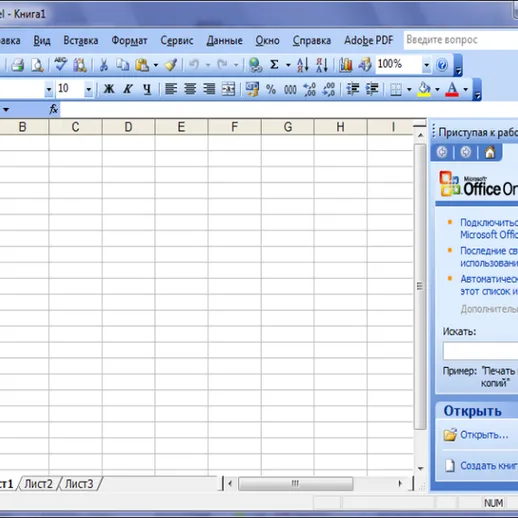Image resolution: width=518 pixels, height=518 pixels.
Task: Open the font size dropdown arrow
Action: pos(88,89)
